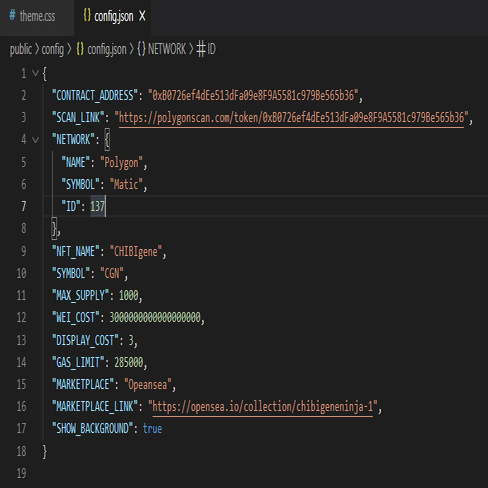Click the yellow braces icon in breadcrumb
This screenshot has width=488, height=488.
(x=80, y=49)
